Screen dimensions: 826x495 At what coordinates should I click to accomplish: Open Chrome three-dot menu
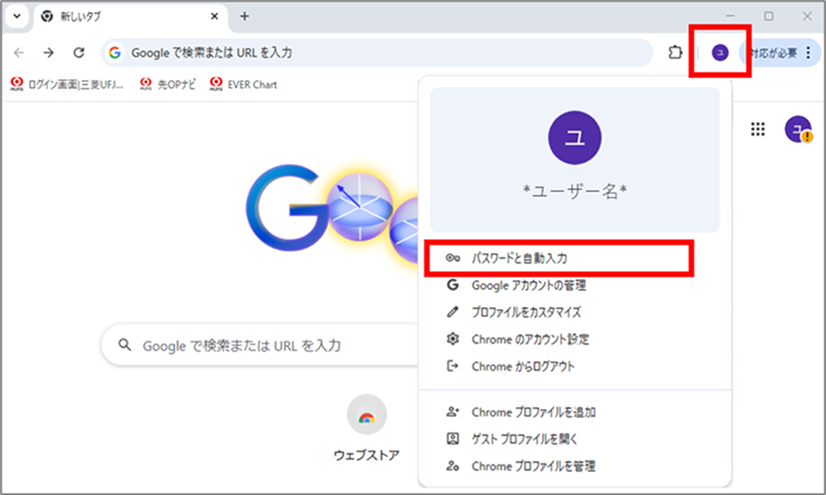808,52
